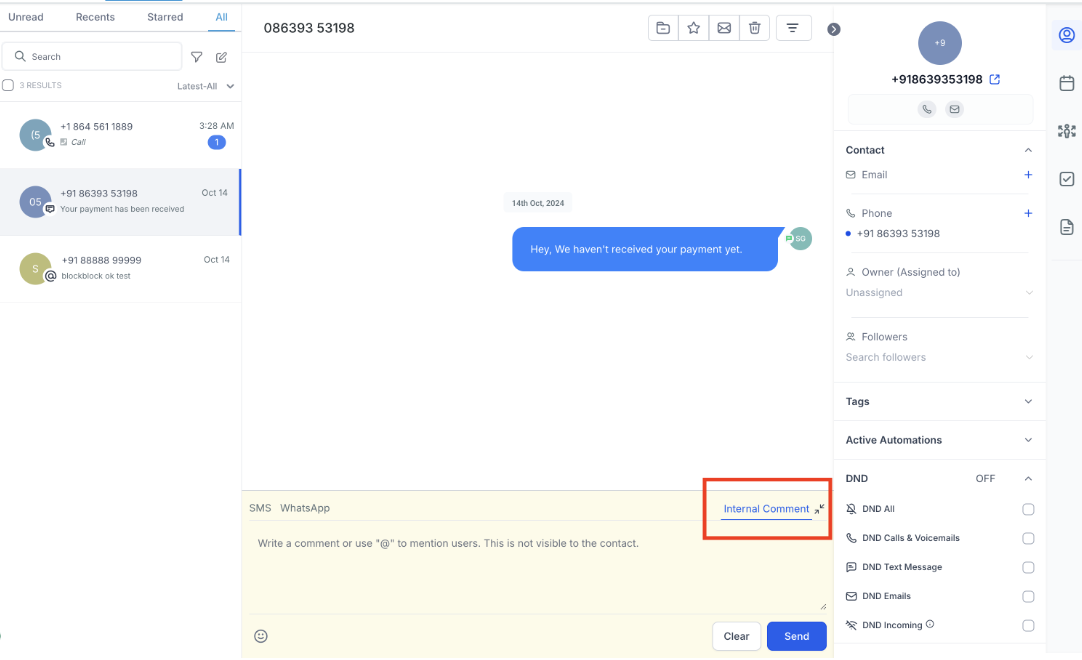This screenshot has height=660, width=1082.
Task: Enable the DND All checkbox
Action: point(1028,509)
